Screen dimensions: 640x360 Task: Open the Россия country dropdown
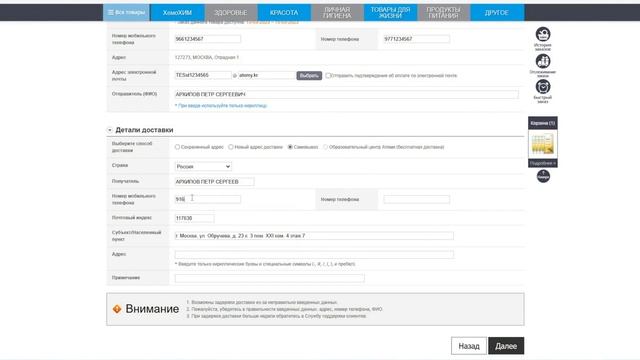point(203,167)
